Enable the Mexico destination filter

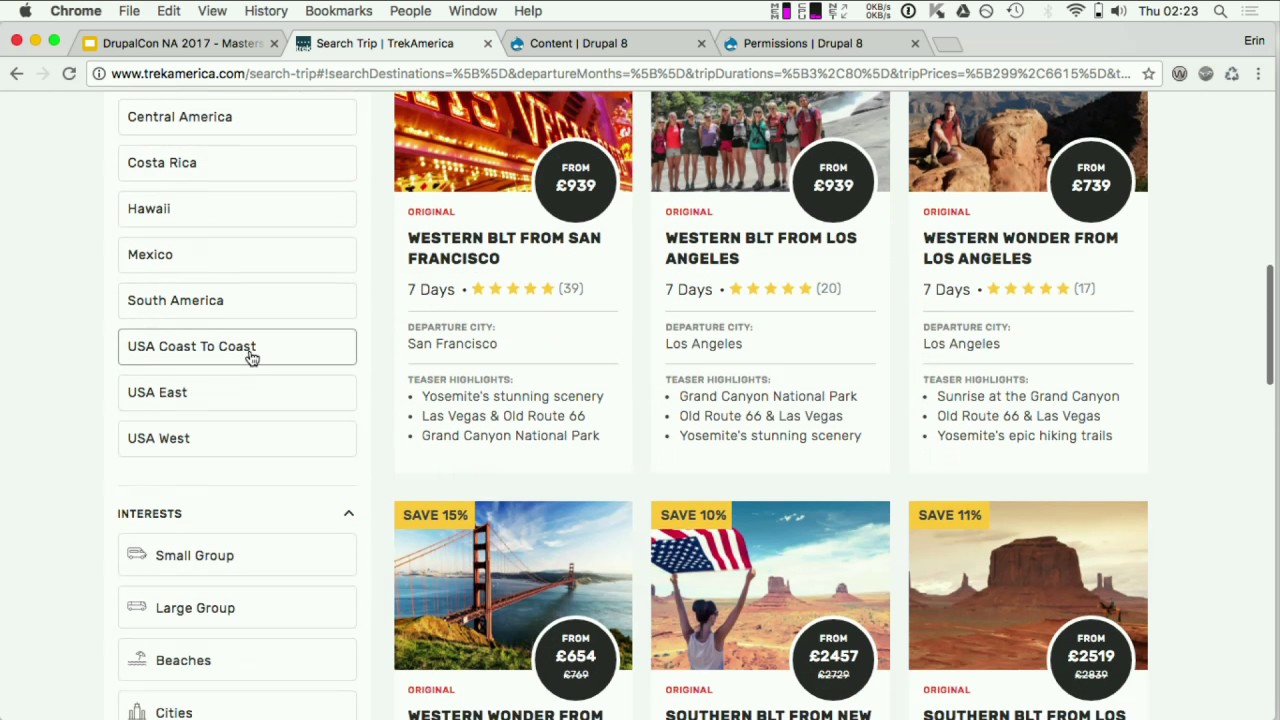237,255
